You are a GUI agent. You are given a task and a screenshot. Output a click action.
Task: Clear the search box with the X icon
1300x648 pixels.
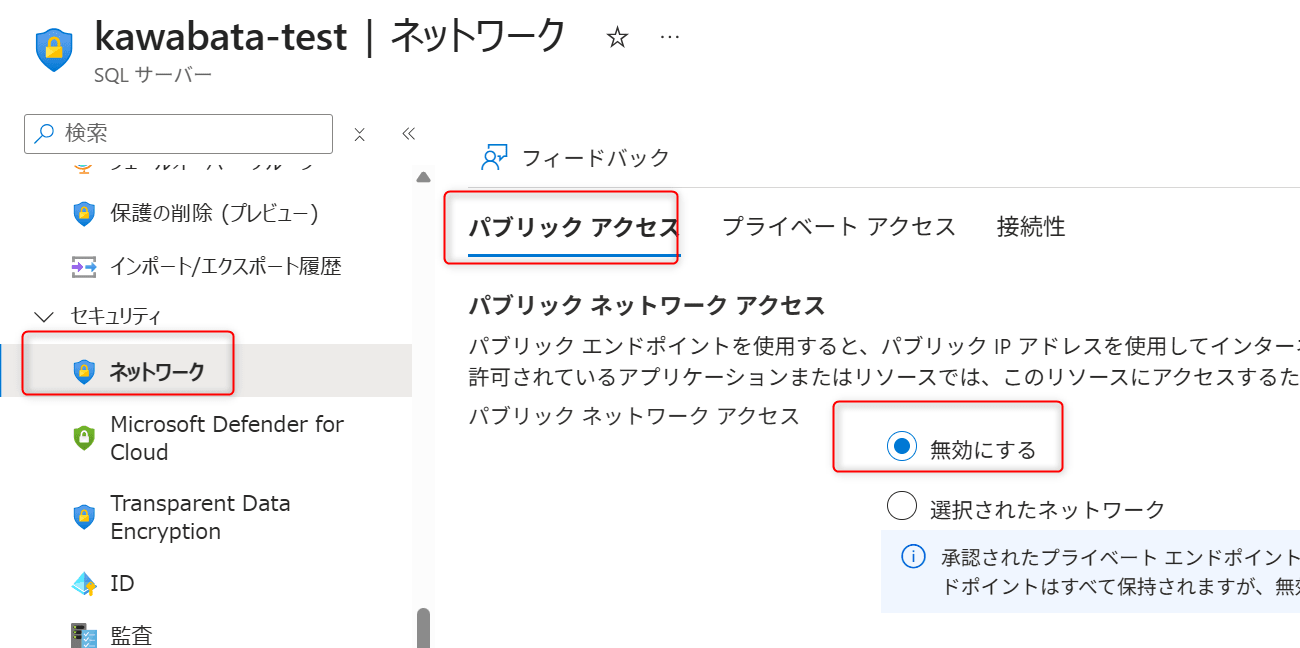tap(360, 134)
